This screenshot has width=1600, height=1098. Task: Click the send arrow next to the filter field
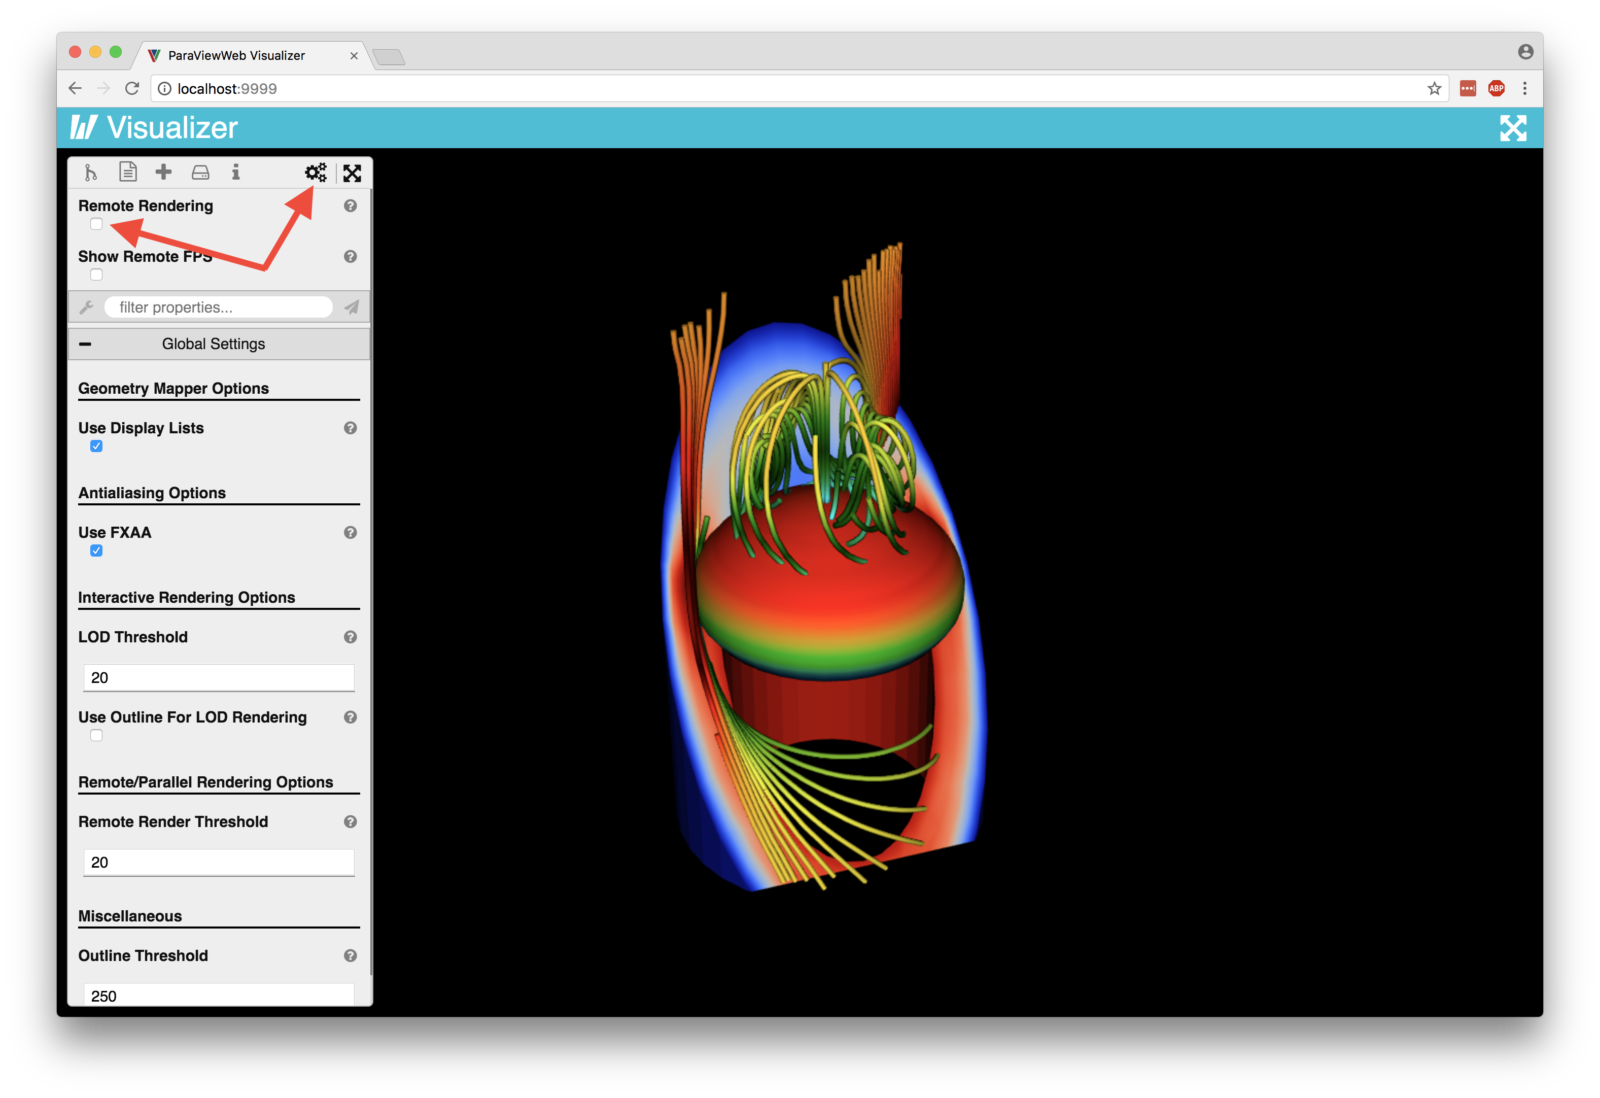click(x=351, y=306)
